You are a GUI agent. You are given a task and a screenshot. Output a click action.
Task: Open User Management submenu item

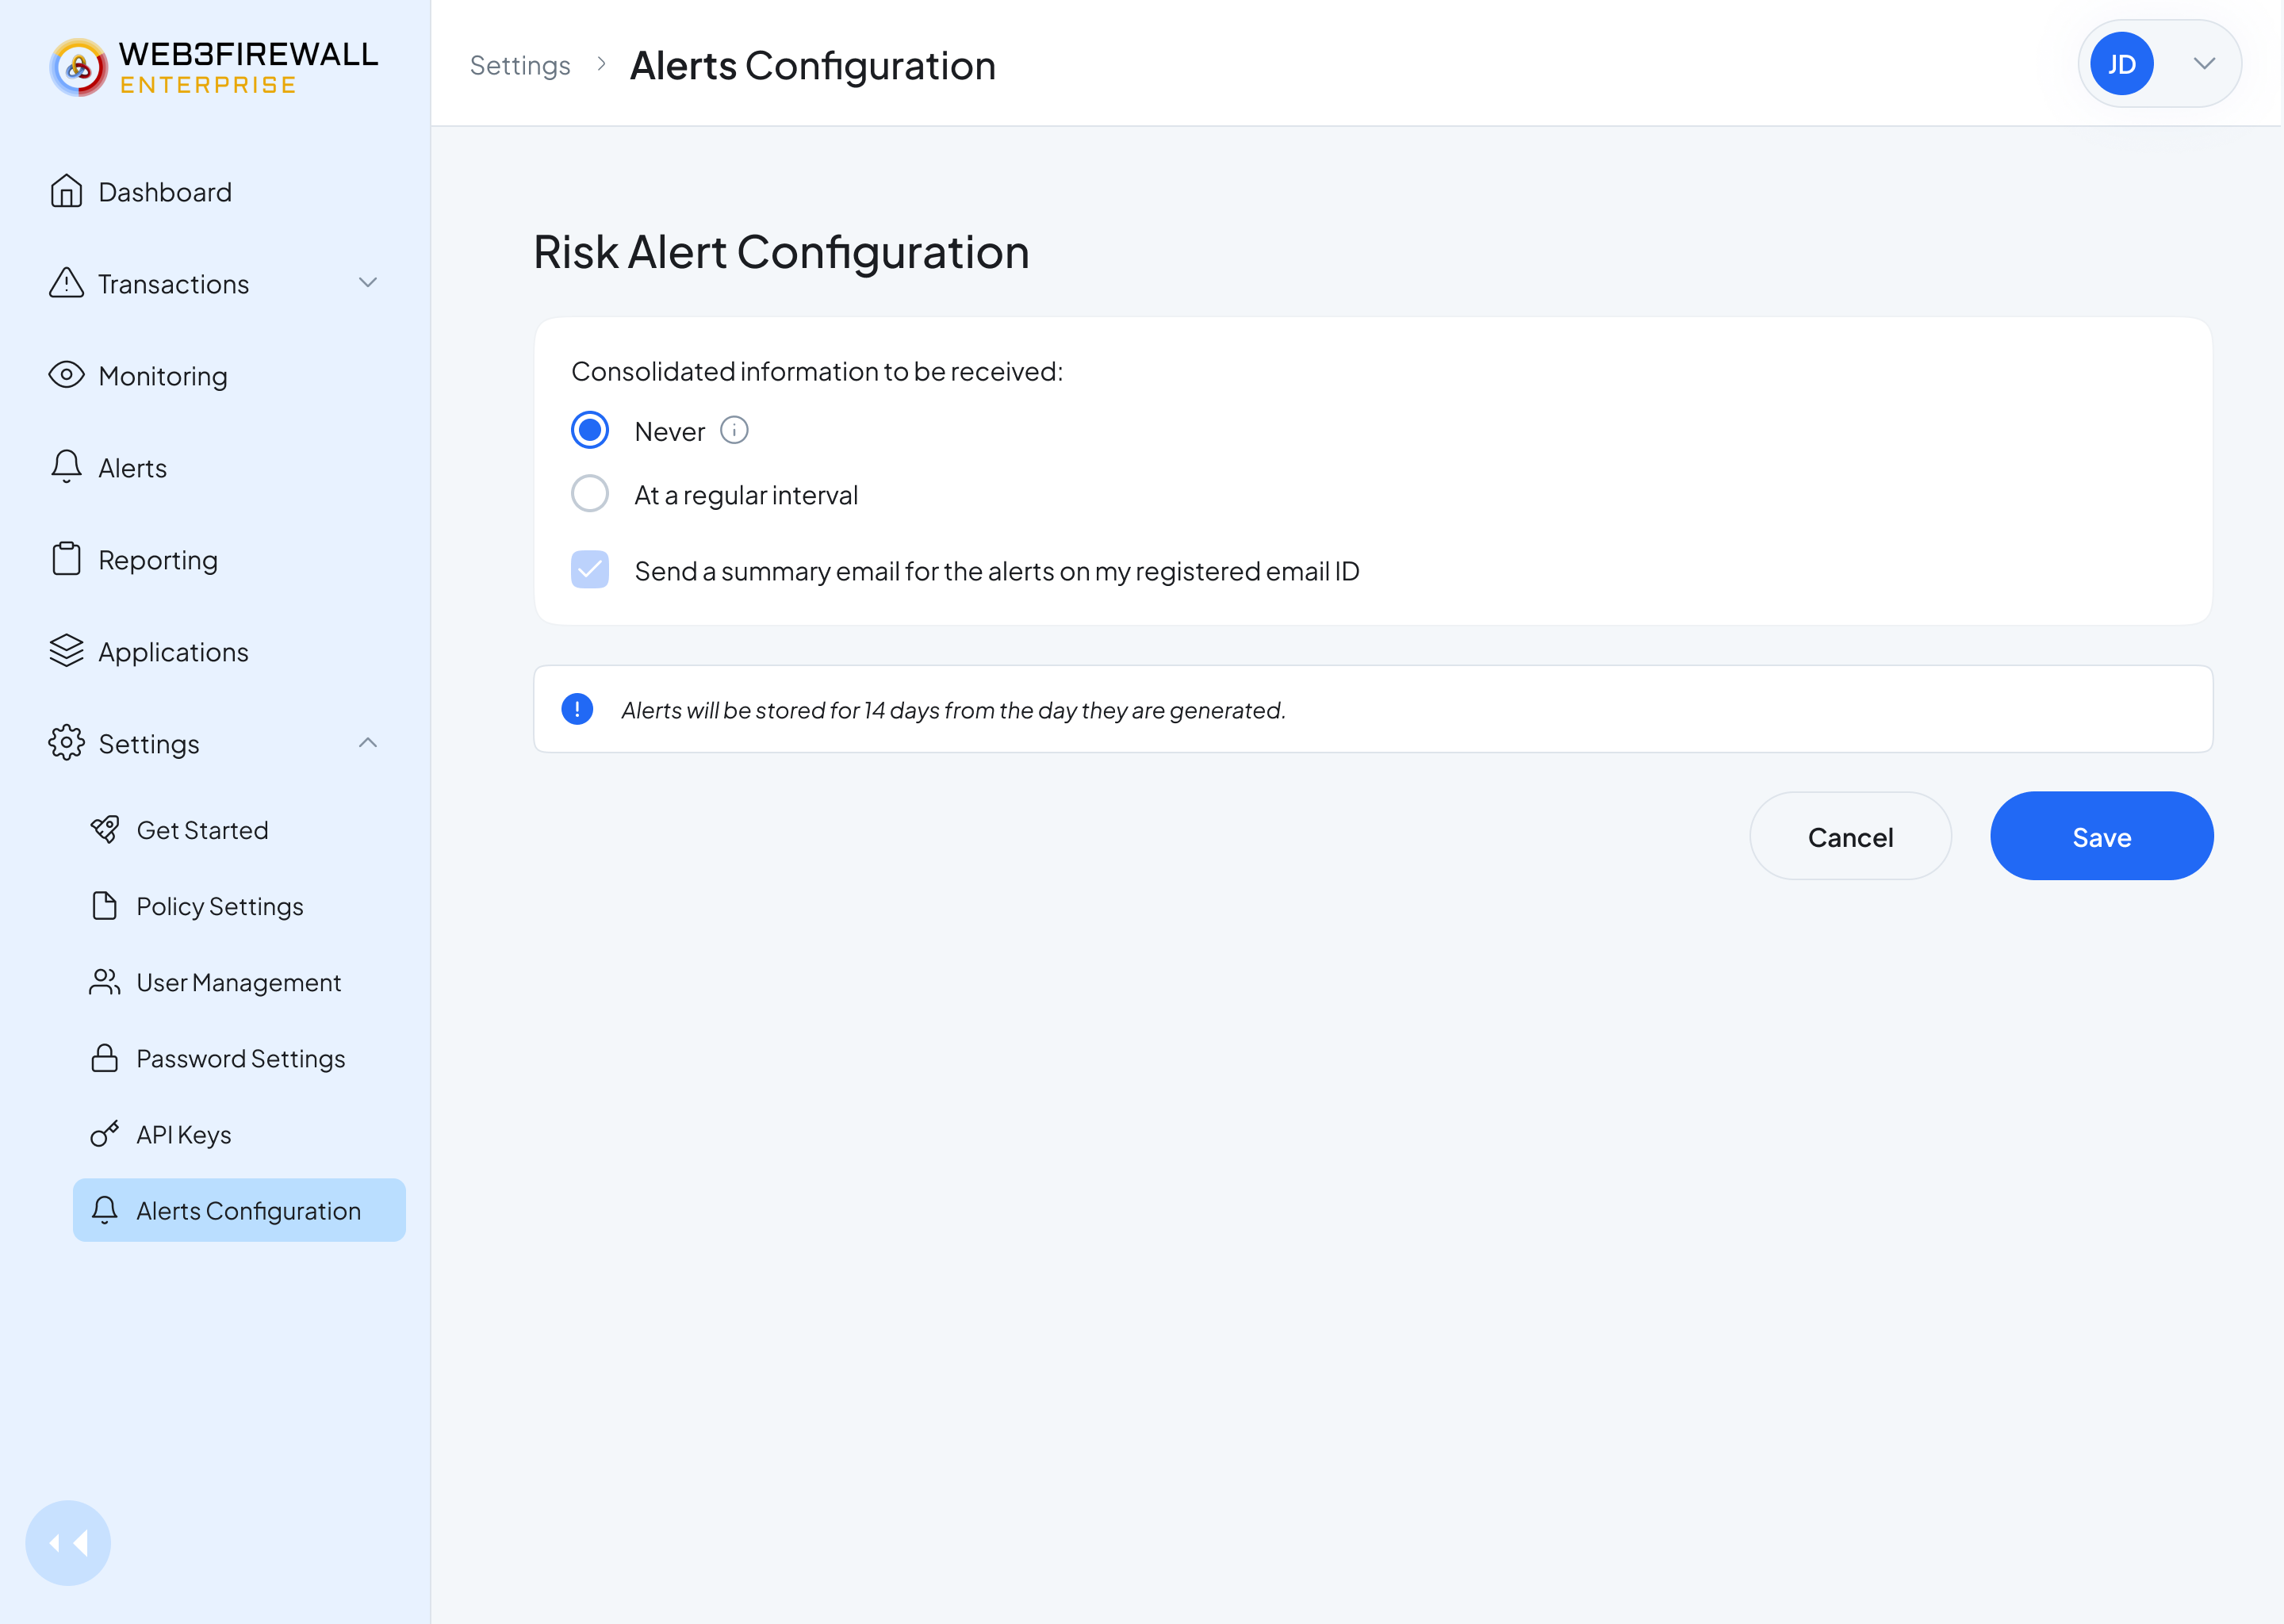(x=239, y=982)
